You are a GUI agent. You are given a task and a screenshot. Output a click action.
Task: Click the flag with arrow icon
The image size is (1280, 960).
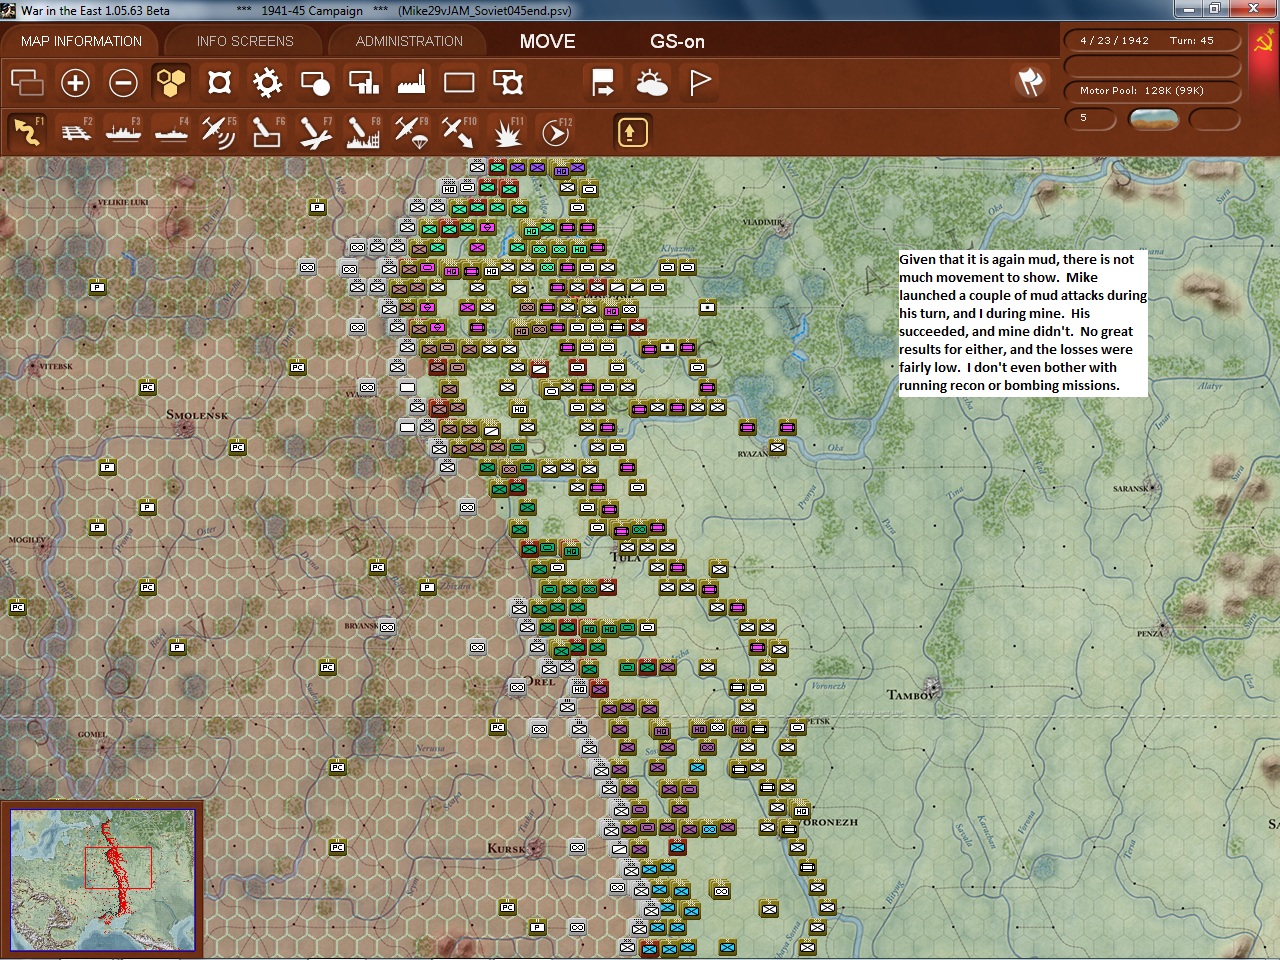click(x=603, y=82)
